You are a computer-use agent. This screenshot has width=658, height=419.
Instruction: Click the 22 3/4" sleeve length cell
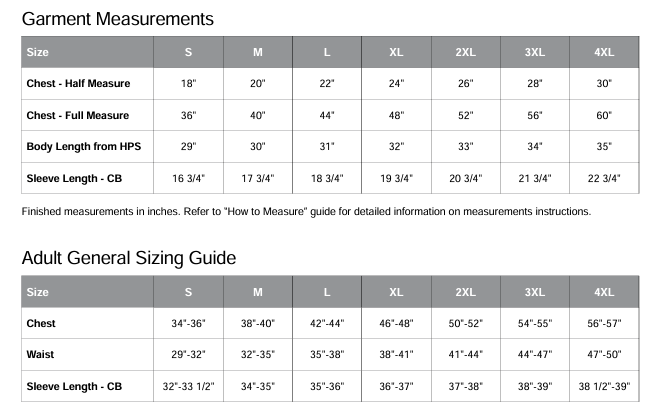click(x=604, y=179)
